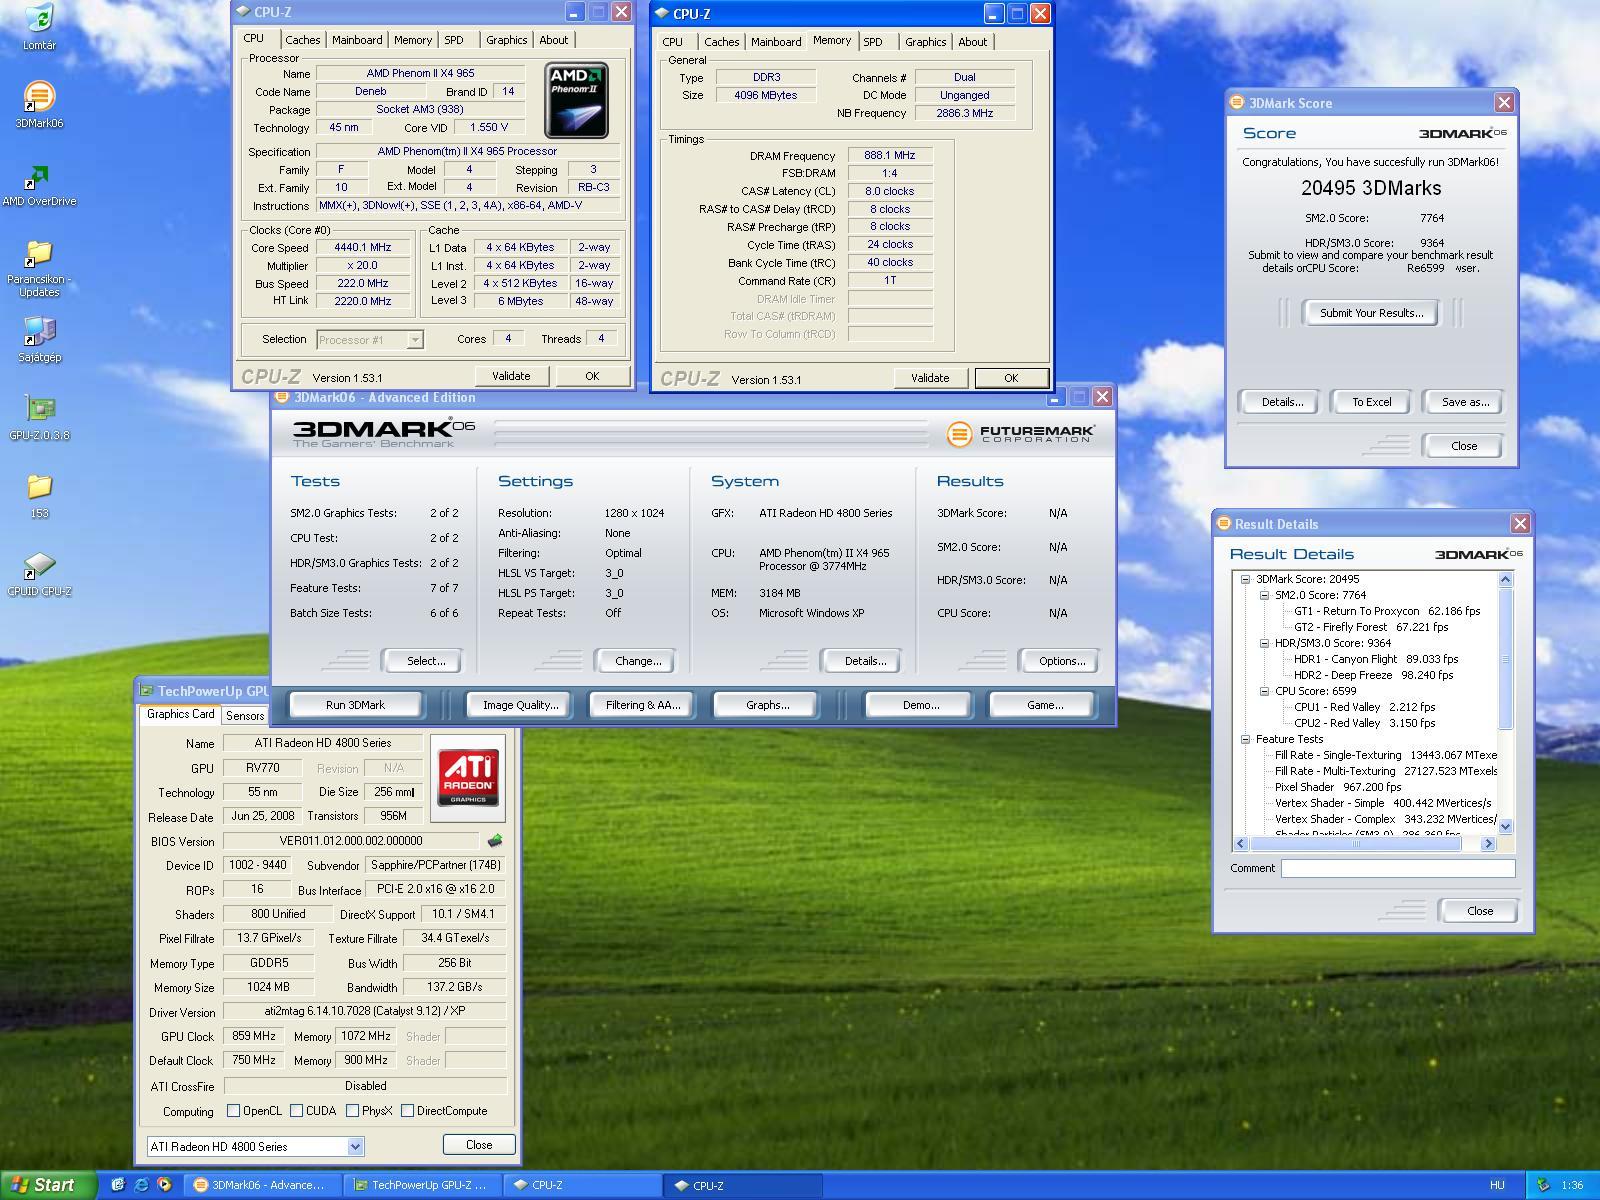Open the folder named 158 on the desktop
This screenshot has width=1600, height=1200.
(x=39, y=488)
